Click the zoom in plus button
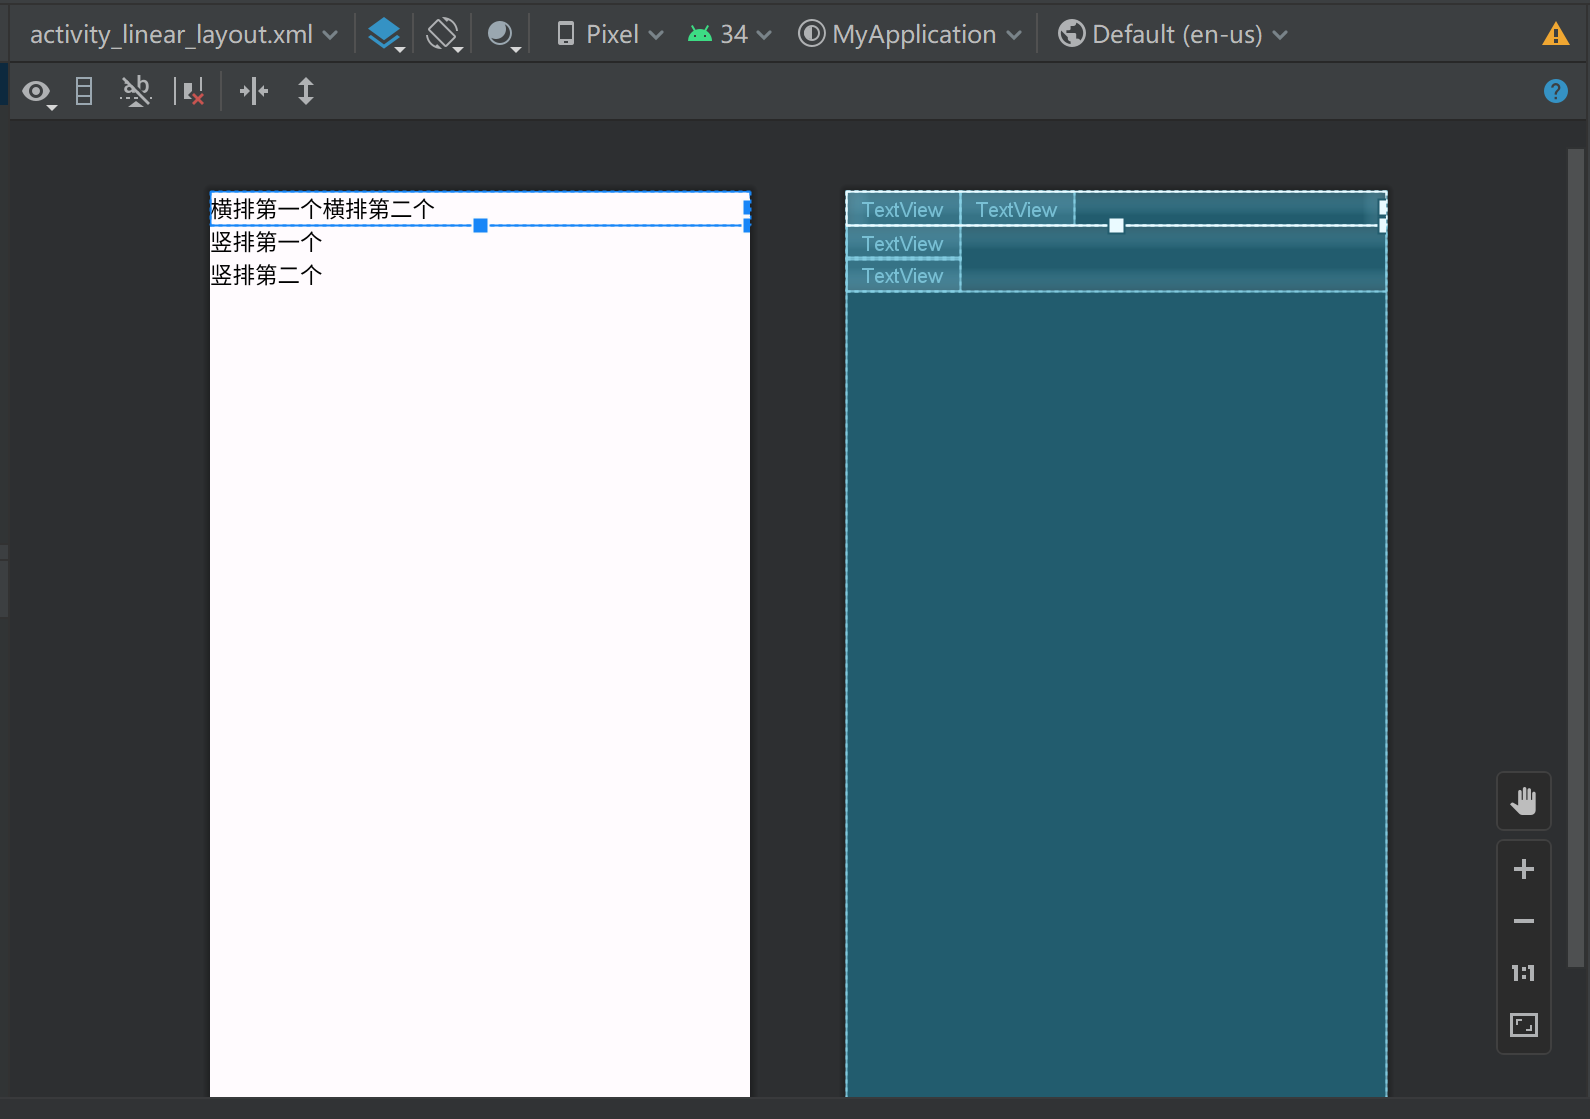This screenshot has height=1119, width=1590. point(1523,869)
